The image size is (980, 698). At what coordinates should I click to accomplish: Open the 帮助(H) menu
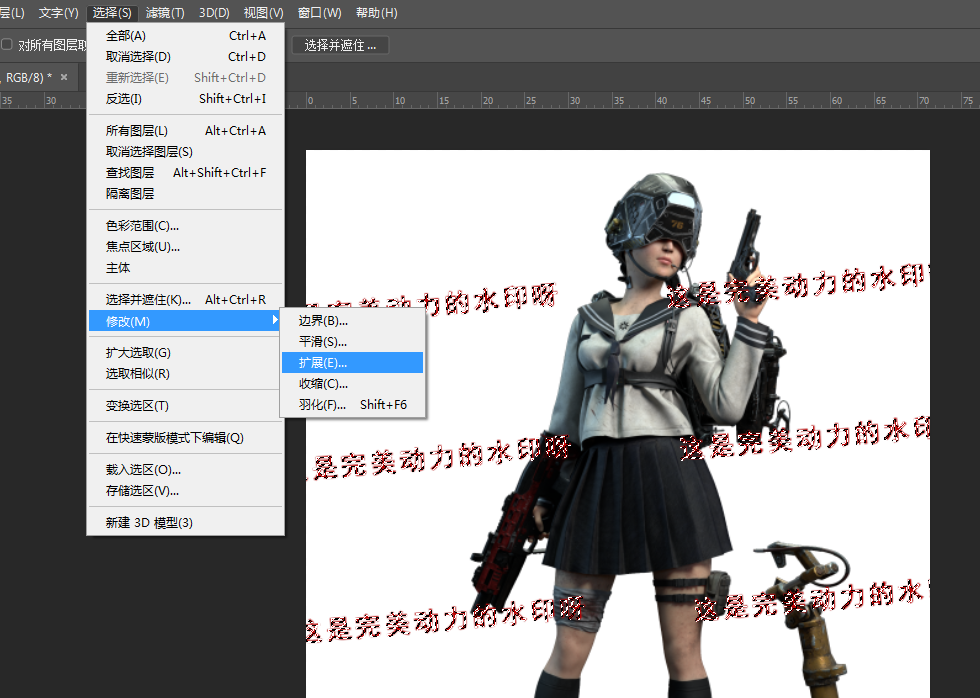point(376,13)
